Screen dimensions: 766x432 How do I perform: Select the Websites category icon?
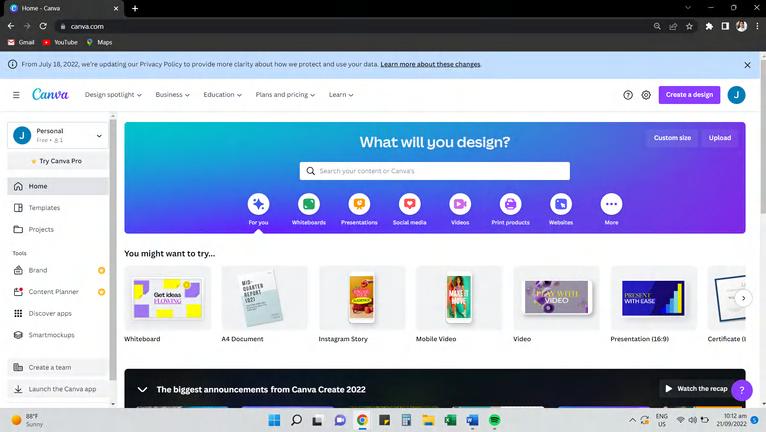tap(561, 204)
